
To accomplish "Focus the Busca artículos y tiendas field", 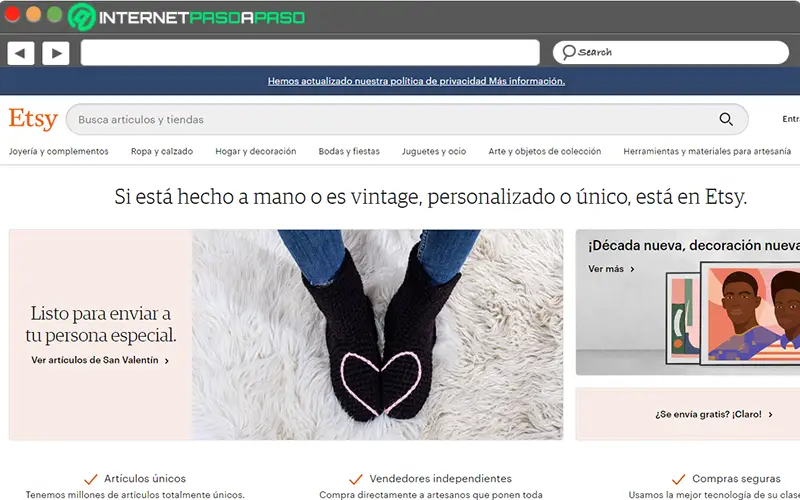I will 407,119.
